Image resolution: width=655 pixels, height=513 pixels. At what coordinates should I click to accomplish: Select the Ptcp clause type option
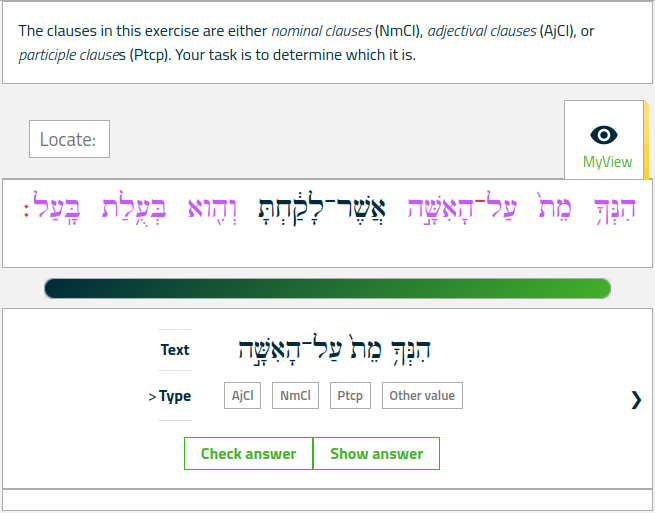click(x=350, y=395)
